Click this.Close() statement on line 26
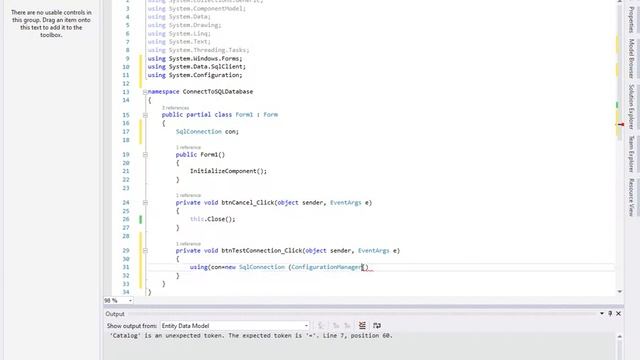The height and width of the screenshot is (360, 640). tap(213, 219)
